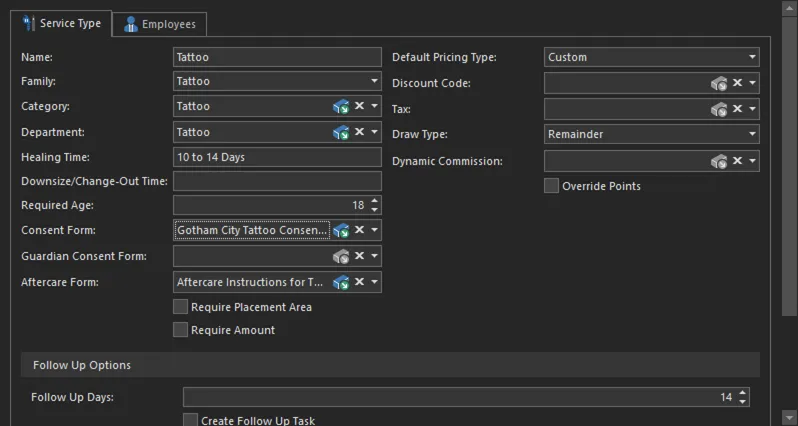
Task: Click the Guardian Consent Form lookup icon
Action: point(341,256)
